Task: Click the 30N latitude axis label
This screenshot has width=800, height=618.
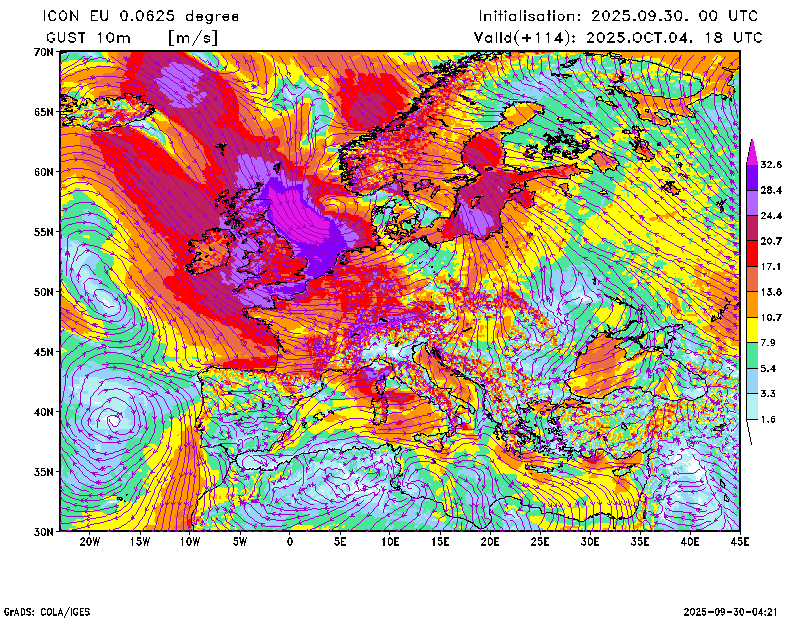Action: (x=42, y=531)
